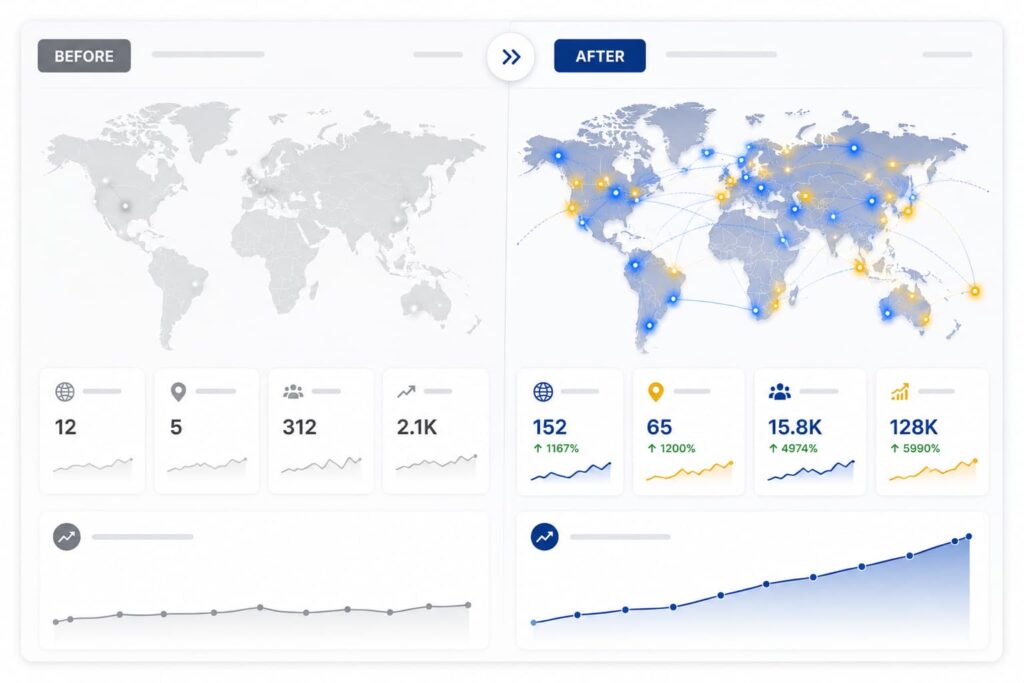
Task: Select the value 5 in the Before stats
Action: click(x=176, y=427)
